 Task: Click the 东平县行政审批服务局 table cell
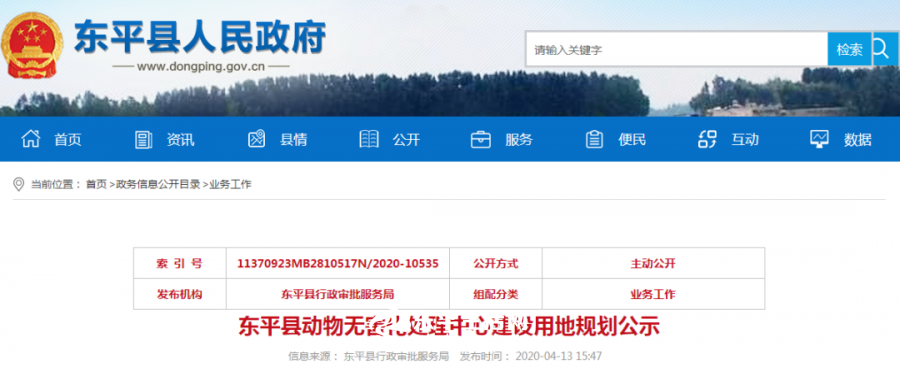click(338, 294)
